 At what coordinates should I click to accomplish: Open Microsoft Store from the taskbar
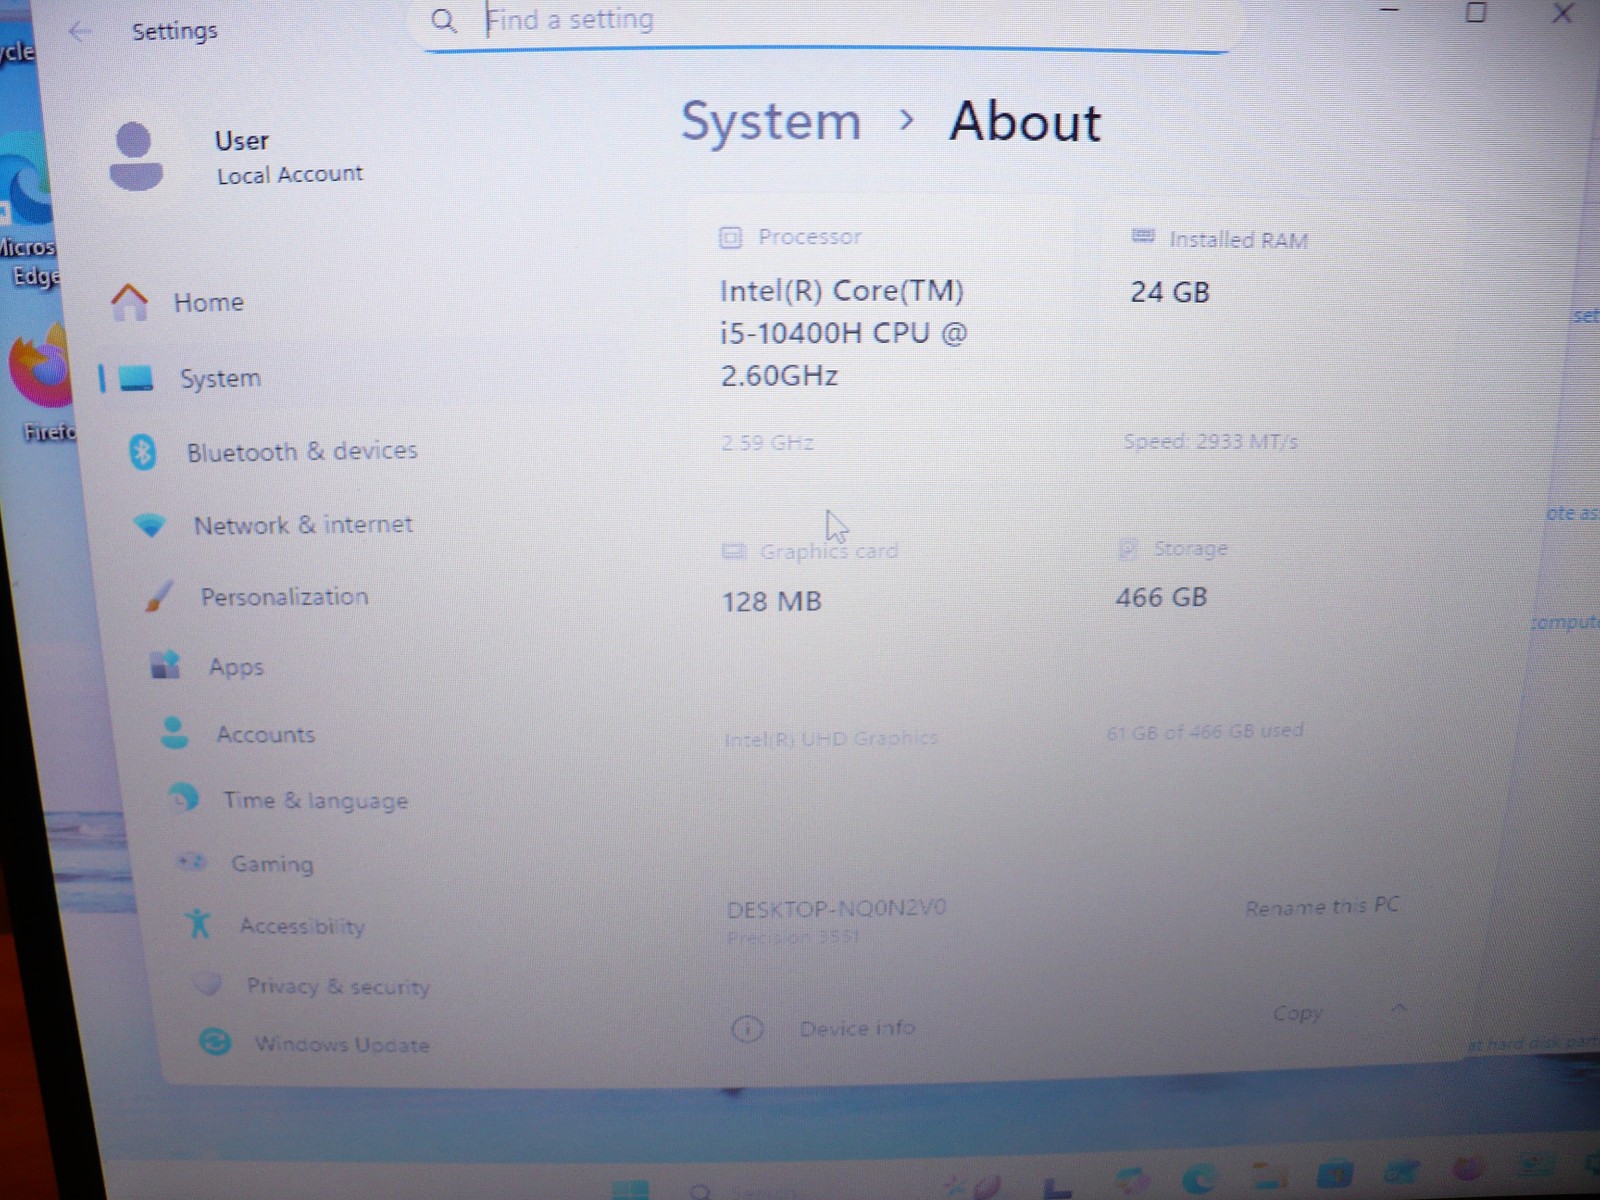[x=1334, y=1174]
